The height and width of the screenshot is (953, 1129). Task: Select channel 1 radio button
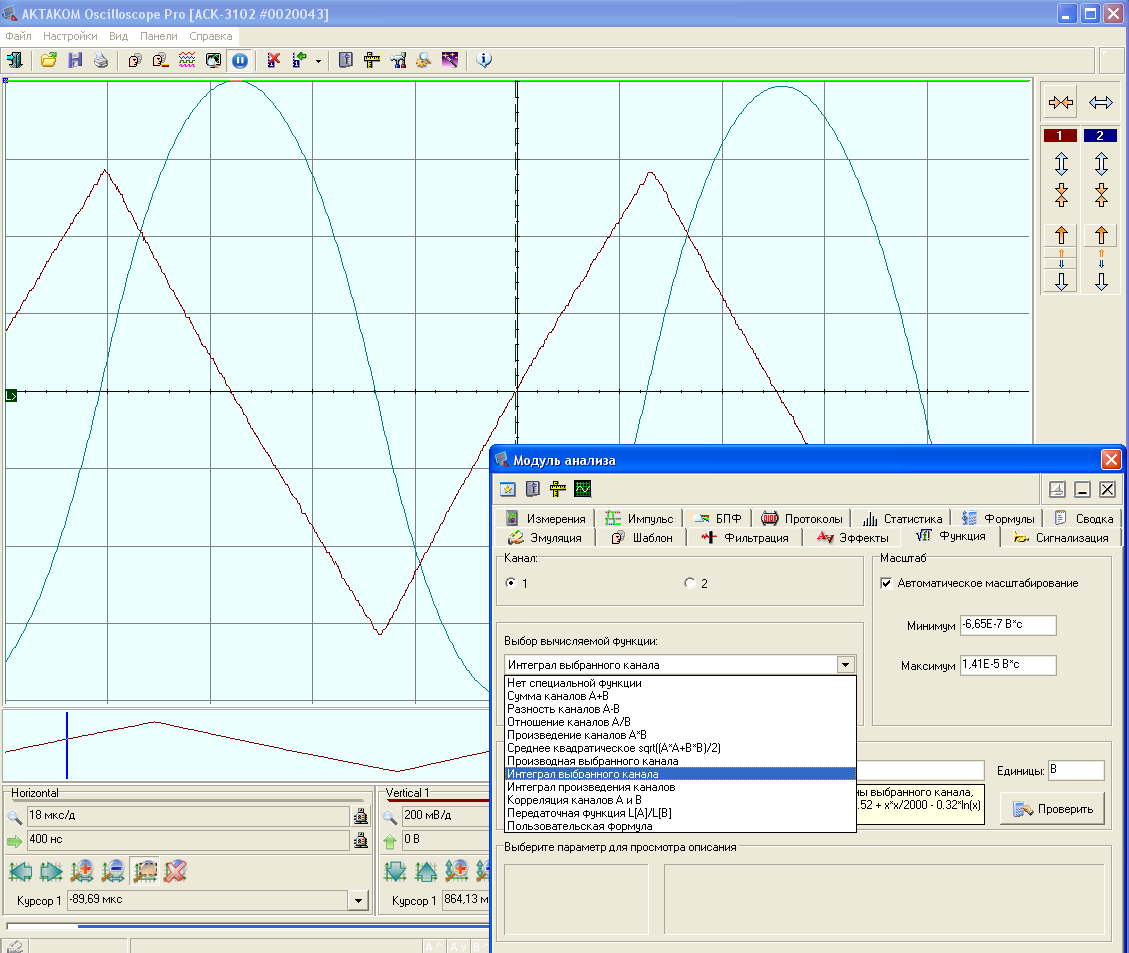point(512,584)
